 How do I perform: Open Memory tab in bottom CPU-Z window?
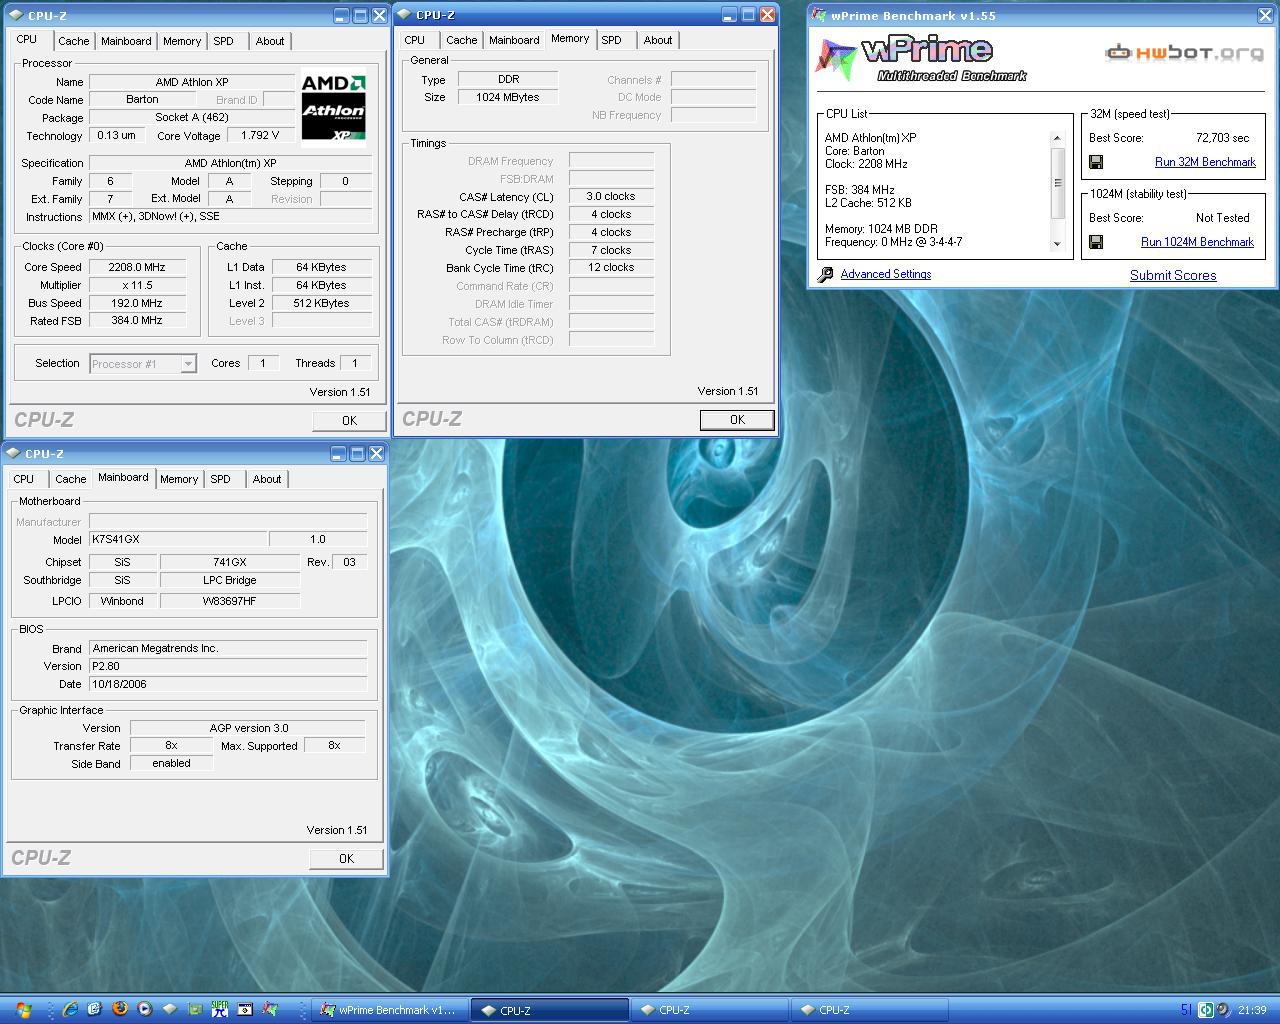[x=179, y=479]
